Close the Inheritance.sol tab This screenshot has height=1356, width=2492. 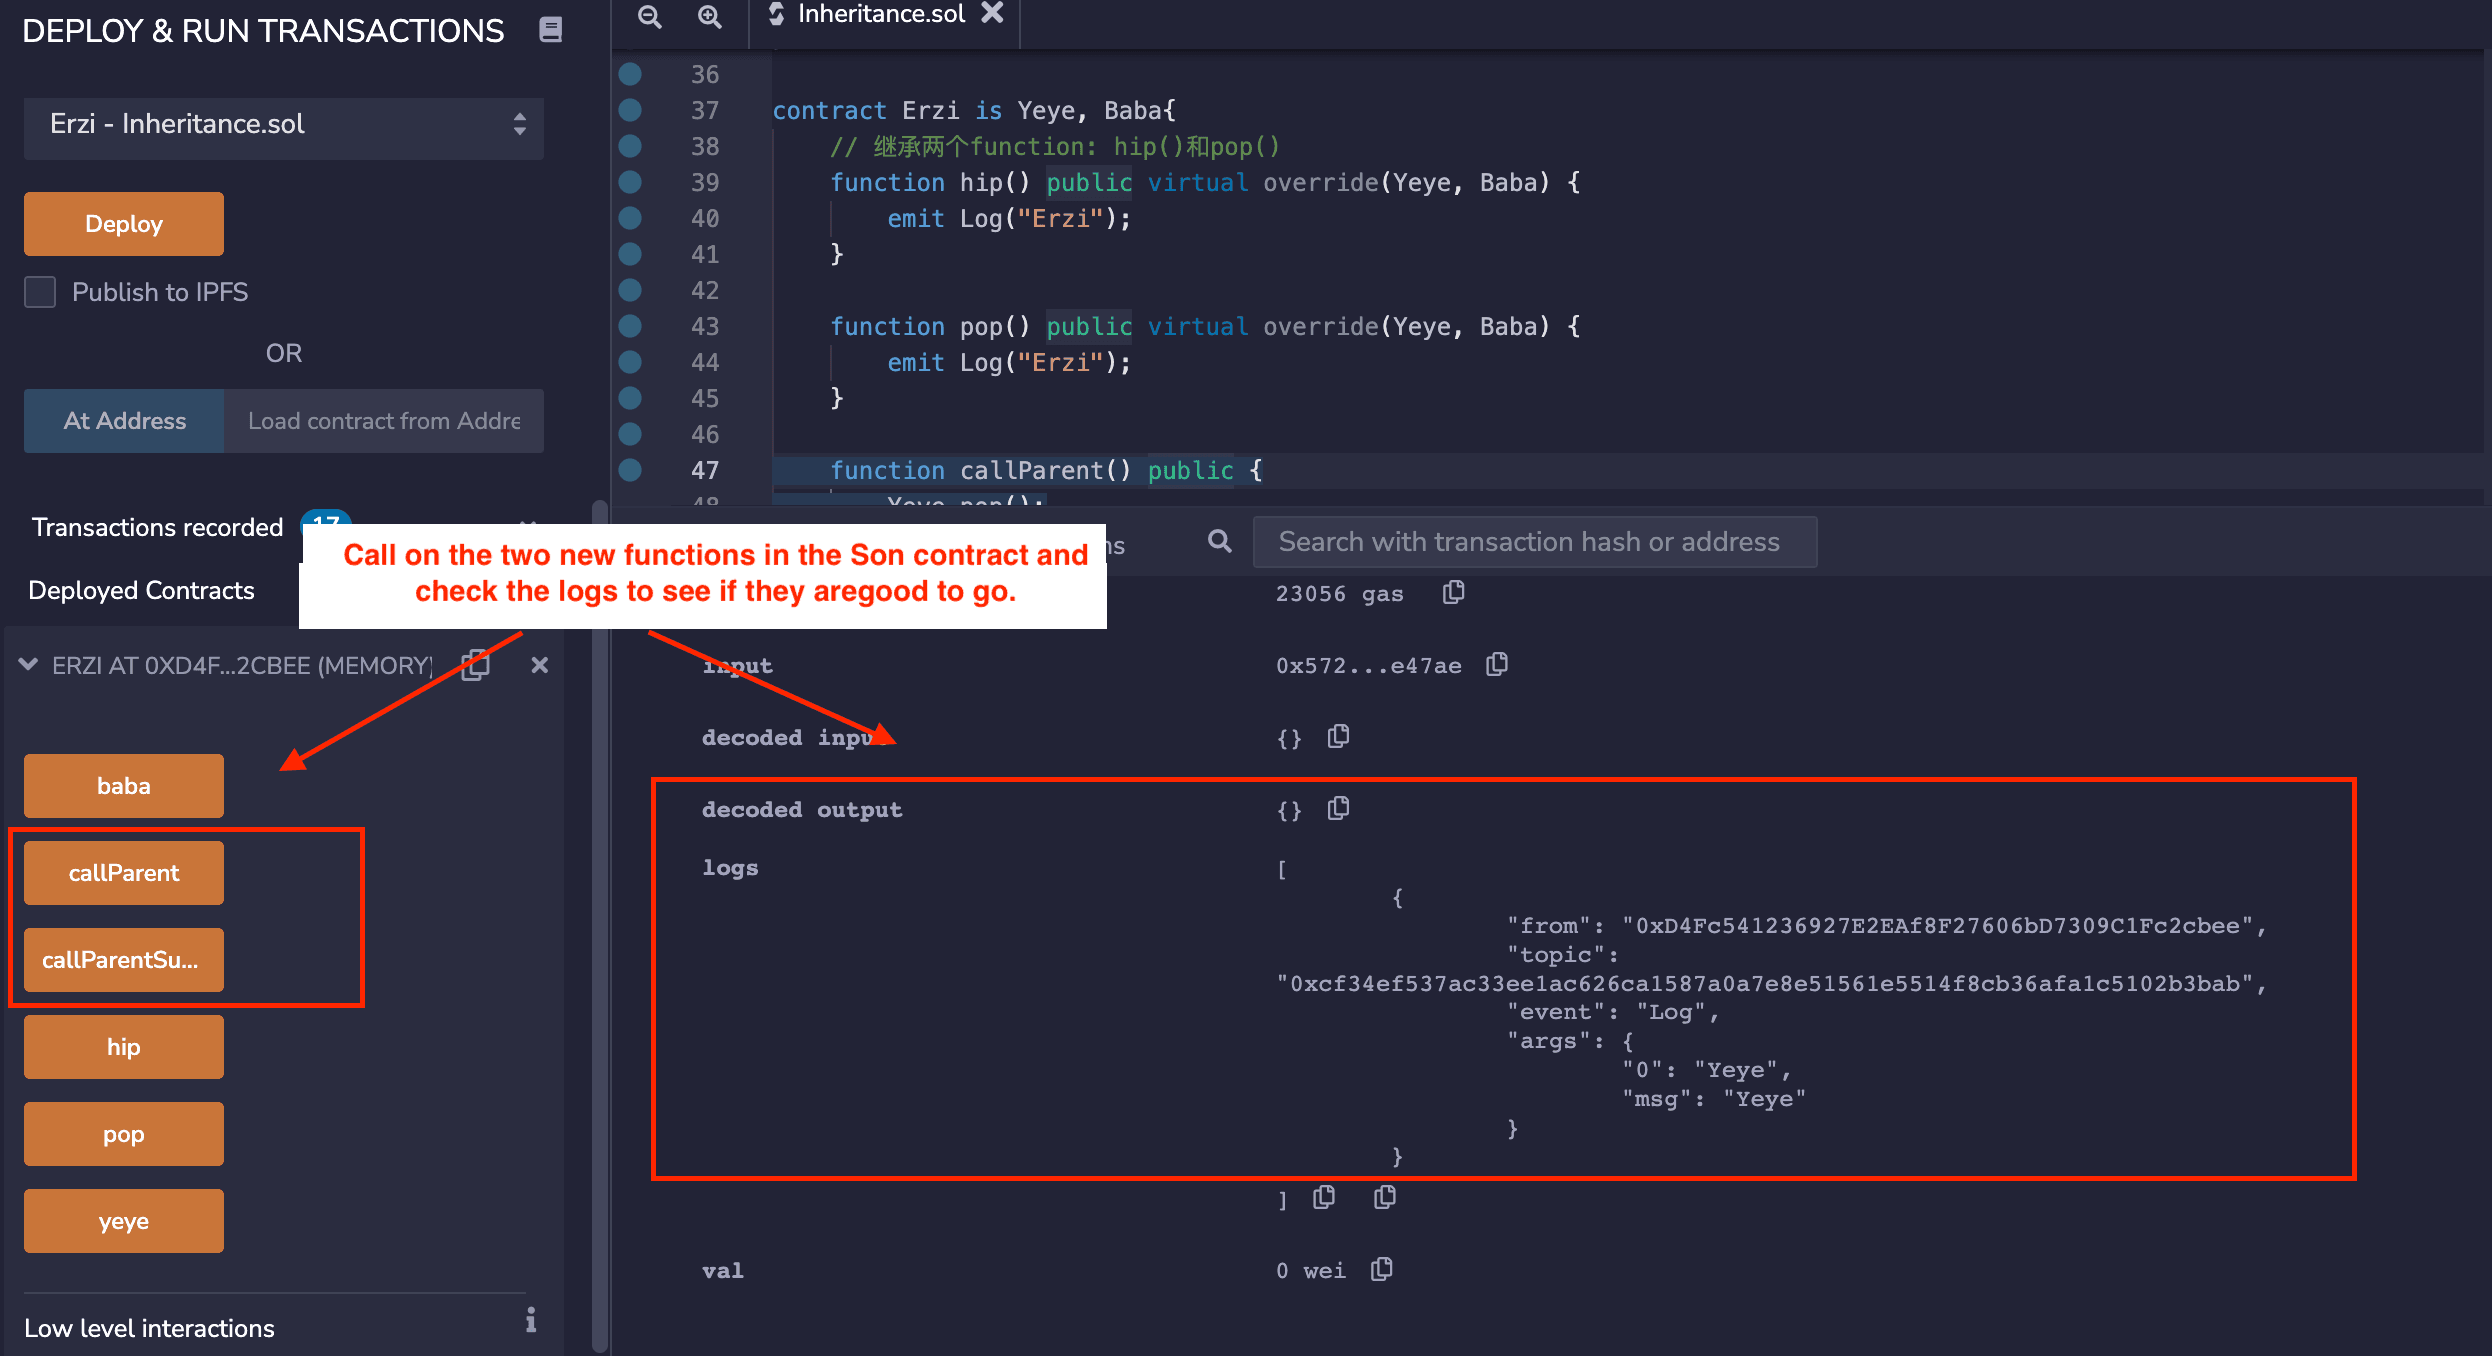(992, 13)
